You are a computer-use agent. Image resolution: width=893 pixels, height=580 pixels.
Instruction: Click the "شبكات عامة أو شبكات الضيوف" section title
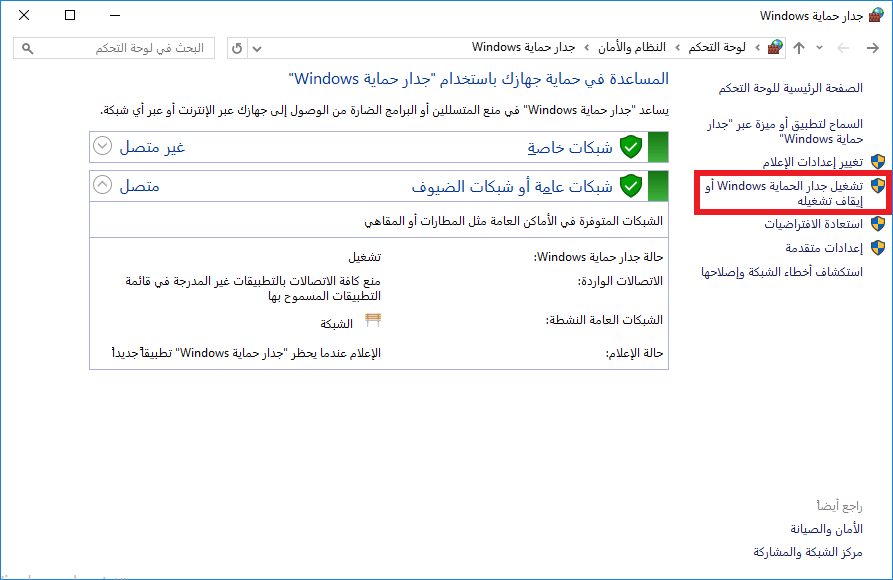coord(512,186)
